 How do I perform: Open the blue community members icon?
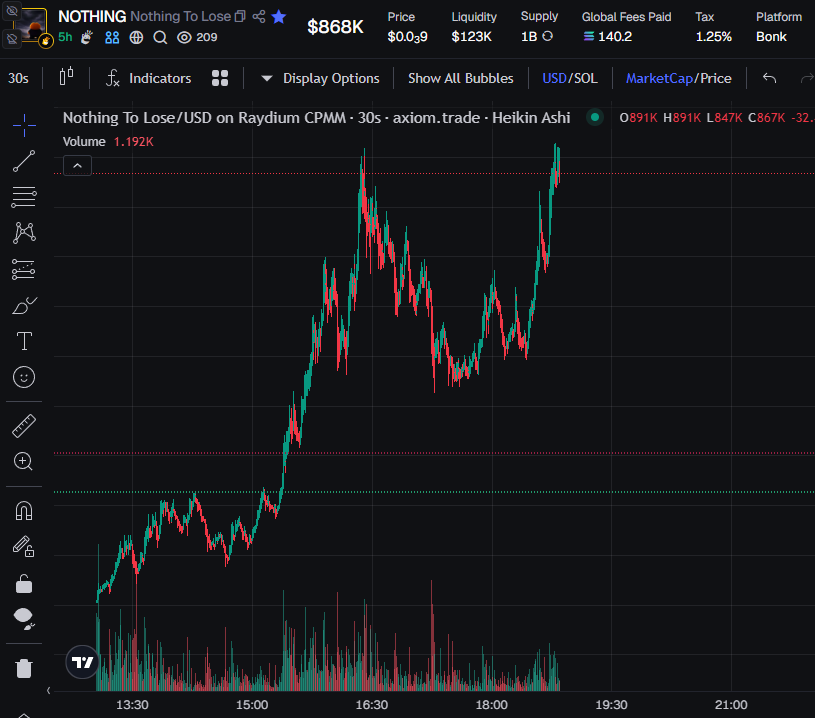tap(112, 37)
